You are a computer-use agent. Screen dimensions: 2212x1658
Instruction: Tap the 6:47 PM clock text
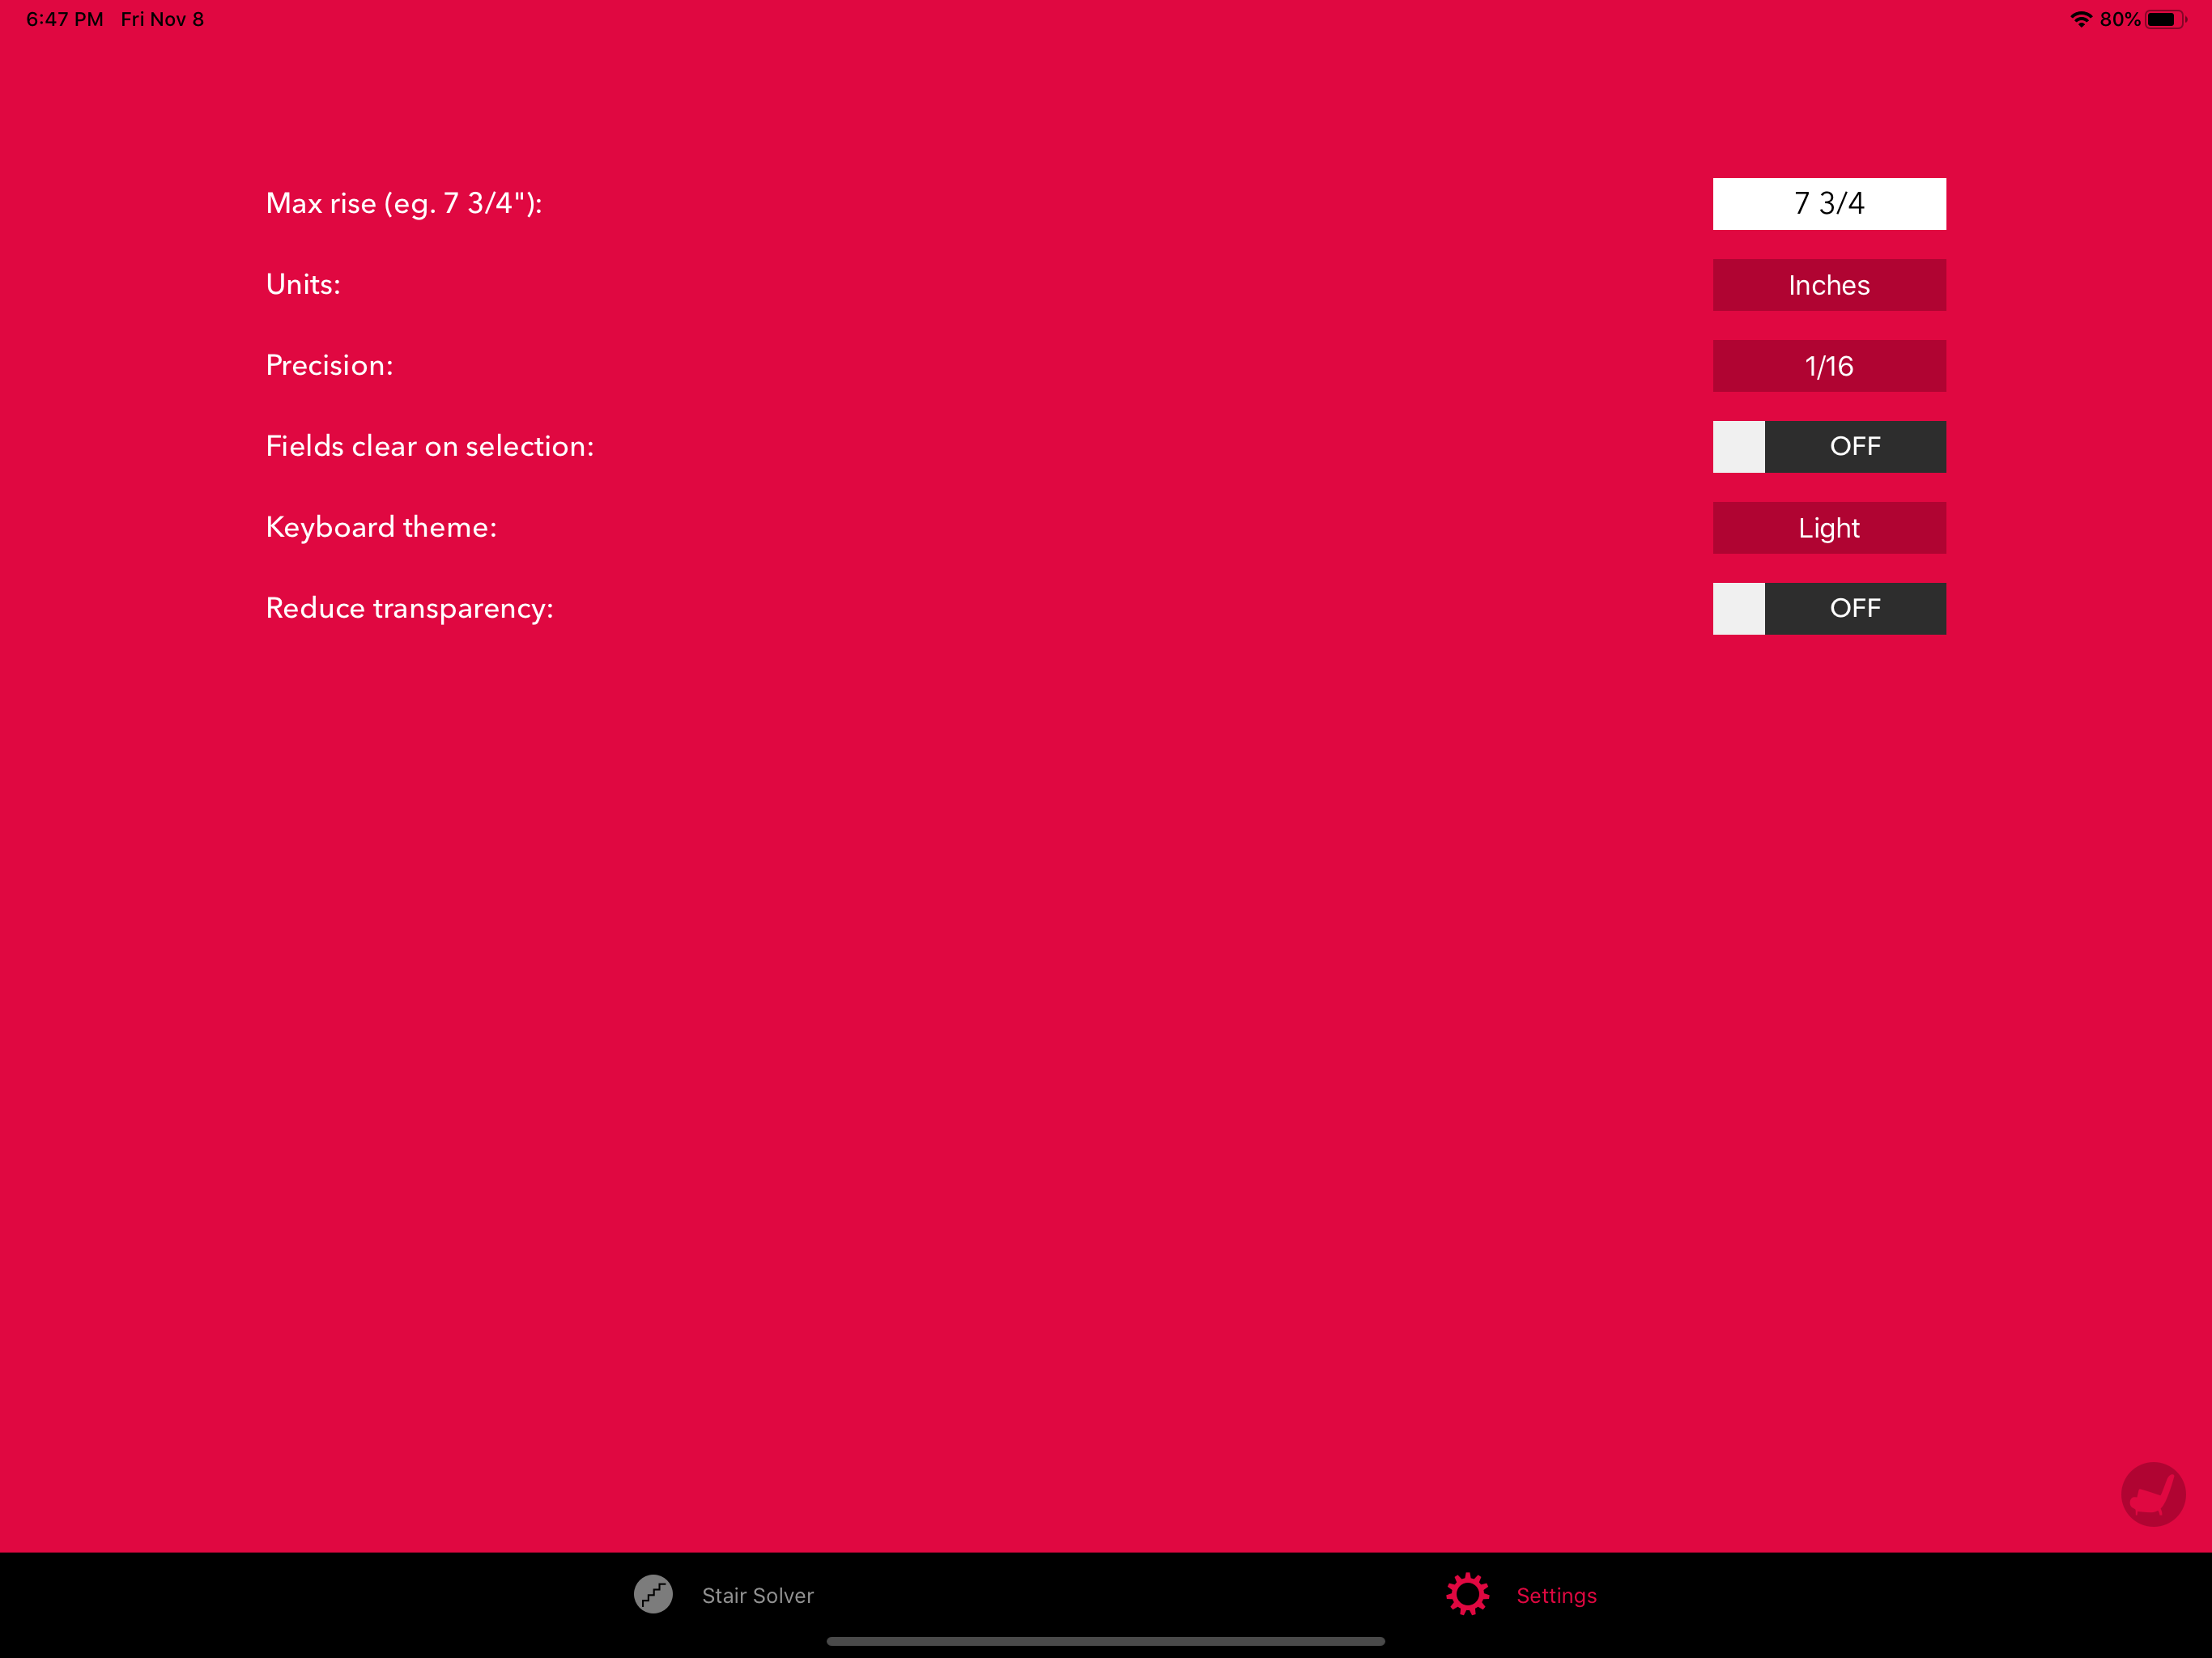tap(65, 19)
